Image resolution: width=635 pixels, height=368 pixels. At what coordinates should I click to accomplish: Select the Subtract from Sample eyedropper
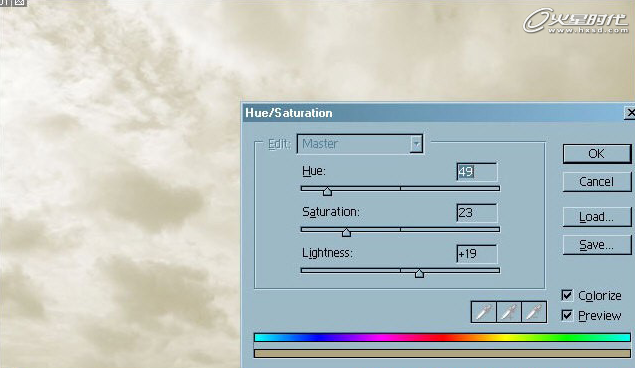(534, 312)
